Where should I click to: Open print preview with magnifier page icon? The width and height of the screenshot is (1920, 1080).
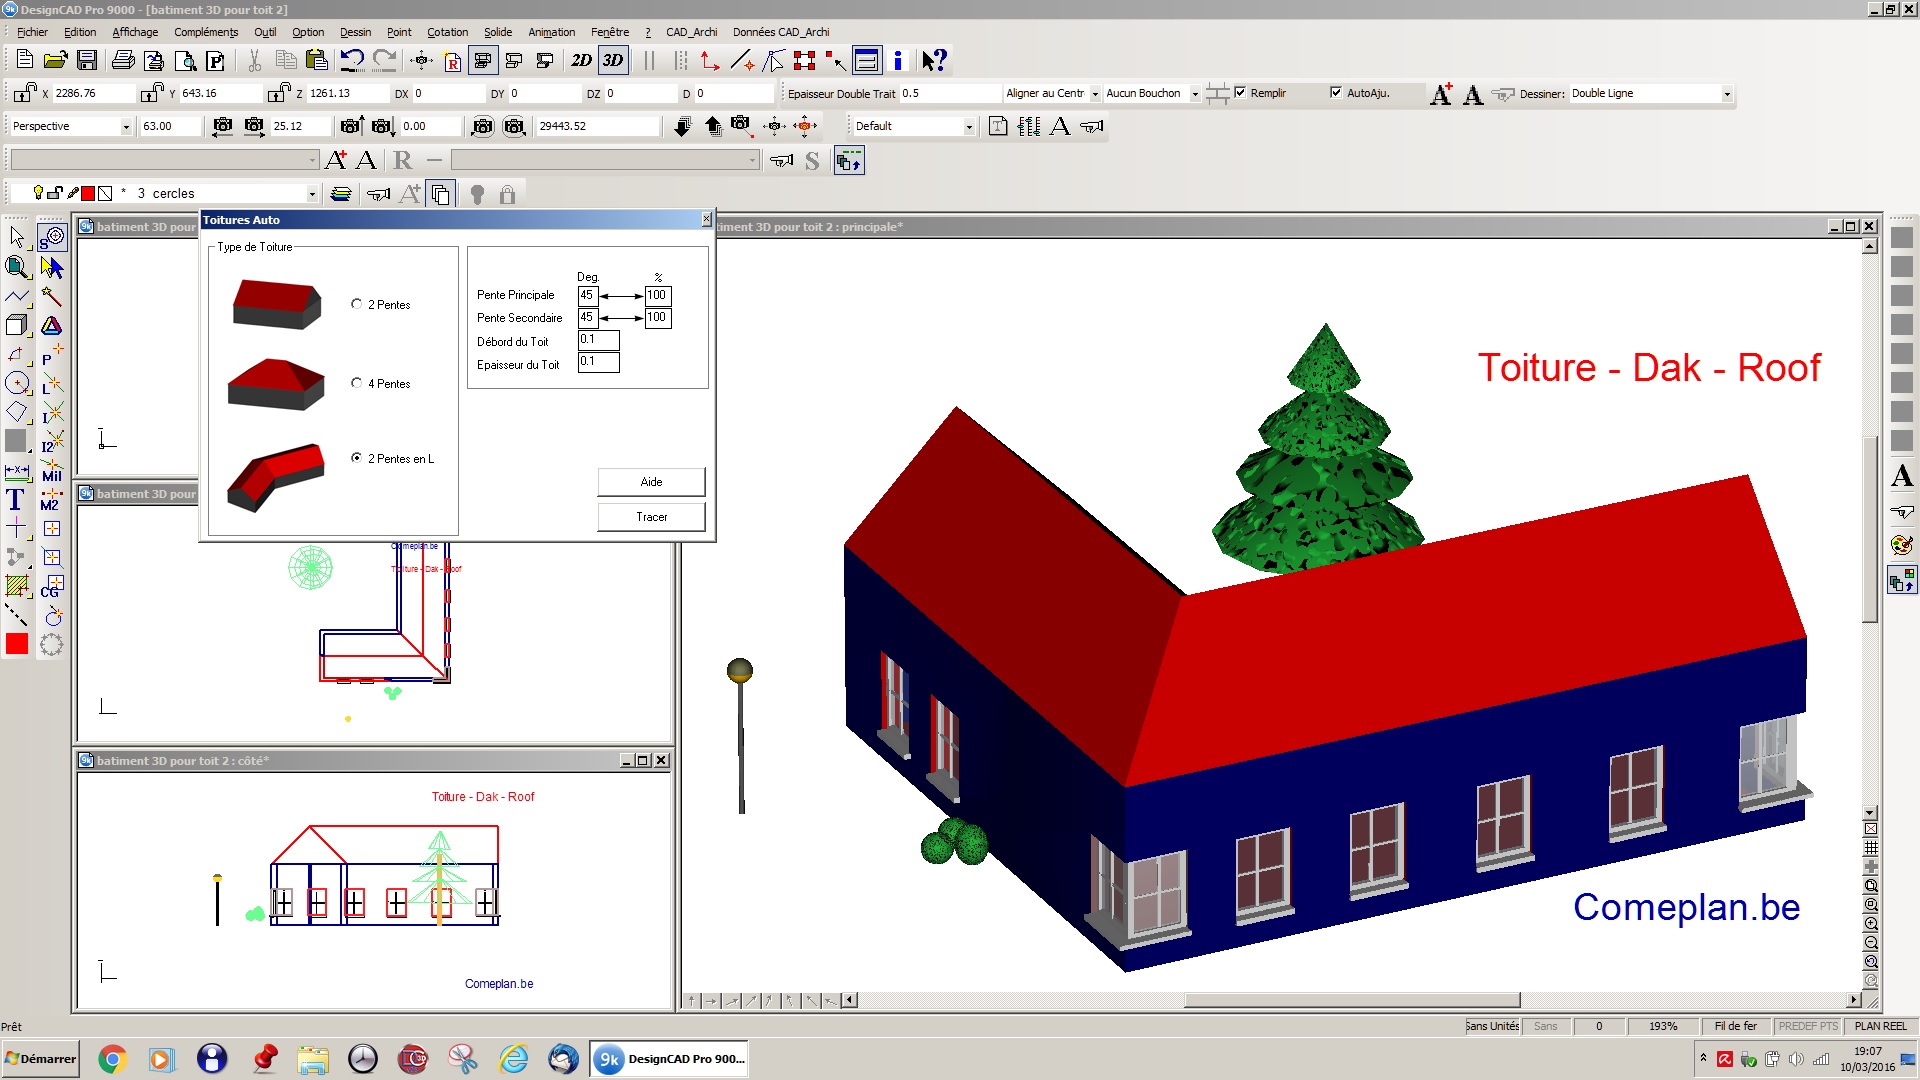click(x=185, y=60)
